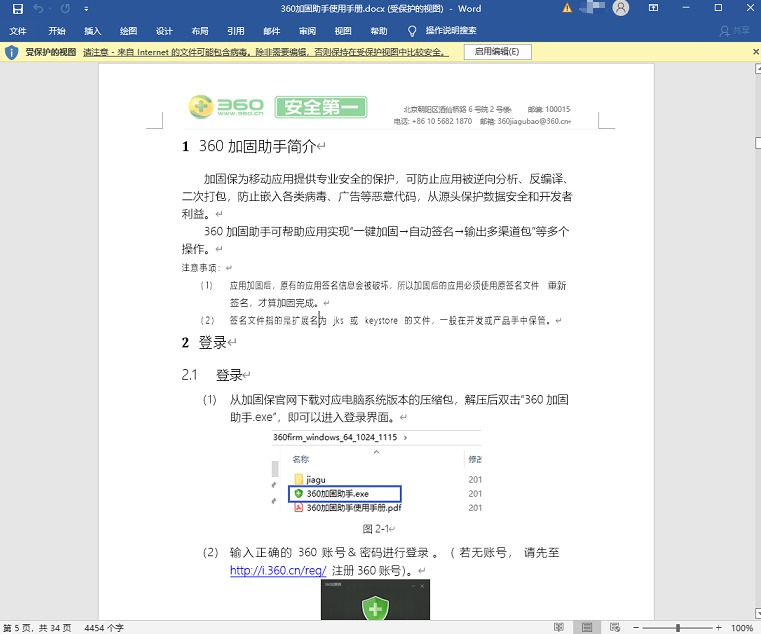Click zoom in plus button
Viewport: 761px width, 634px height.
click(719, 628)
